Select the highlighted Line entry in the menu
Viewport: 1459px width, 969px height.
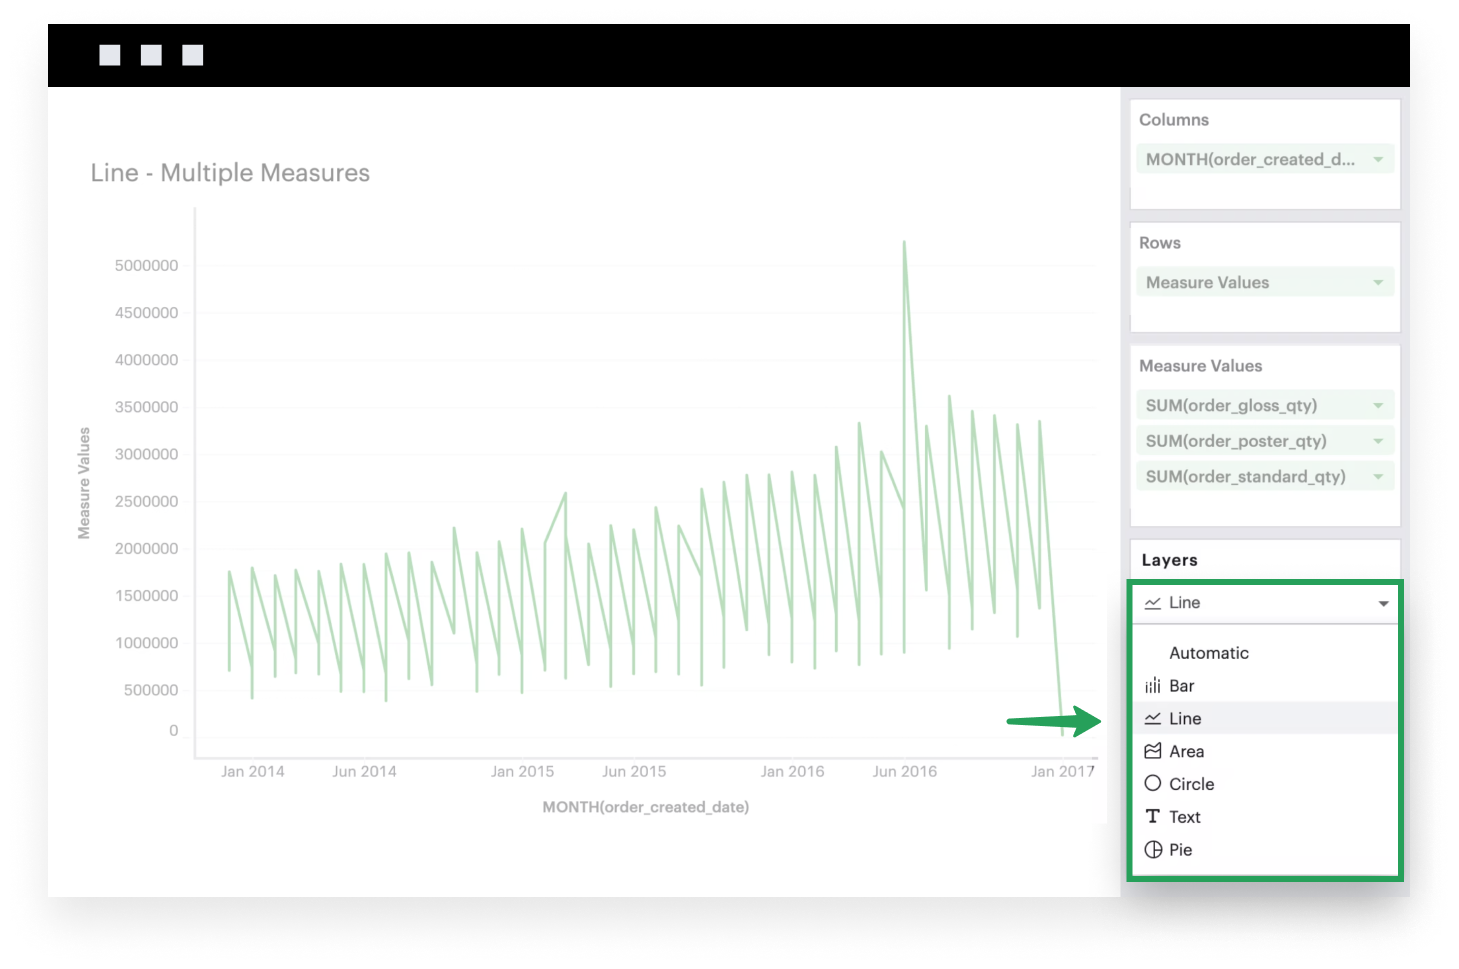point(1185,718)
